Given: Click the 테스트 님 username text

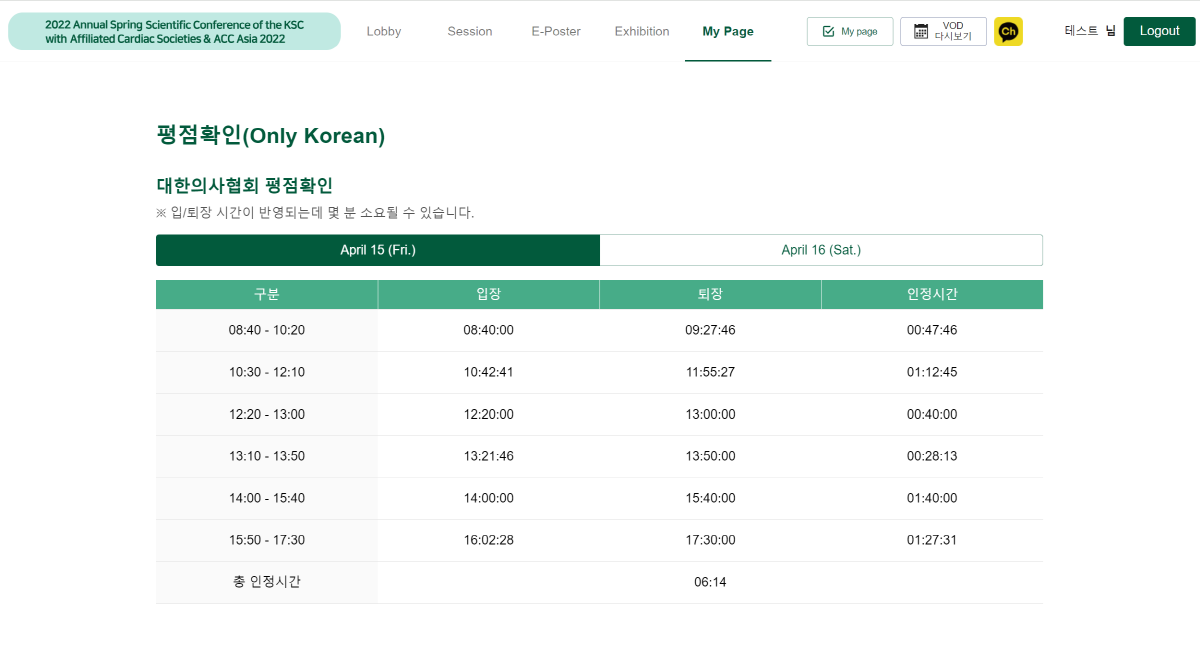Looking at the screenshot, I should [x=1089, y=31].
